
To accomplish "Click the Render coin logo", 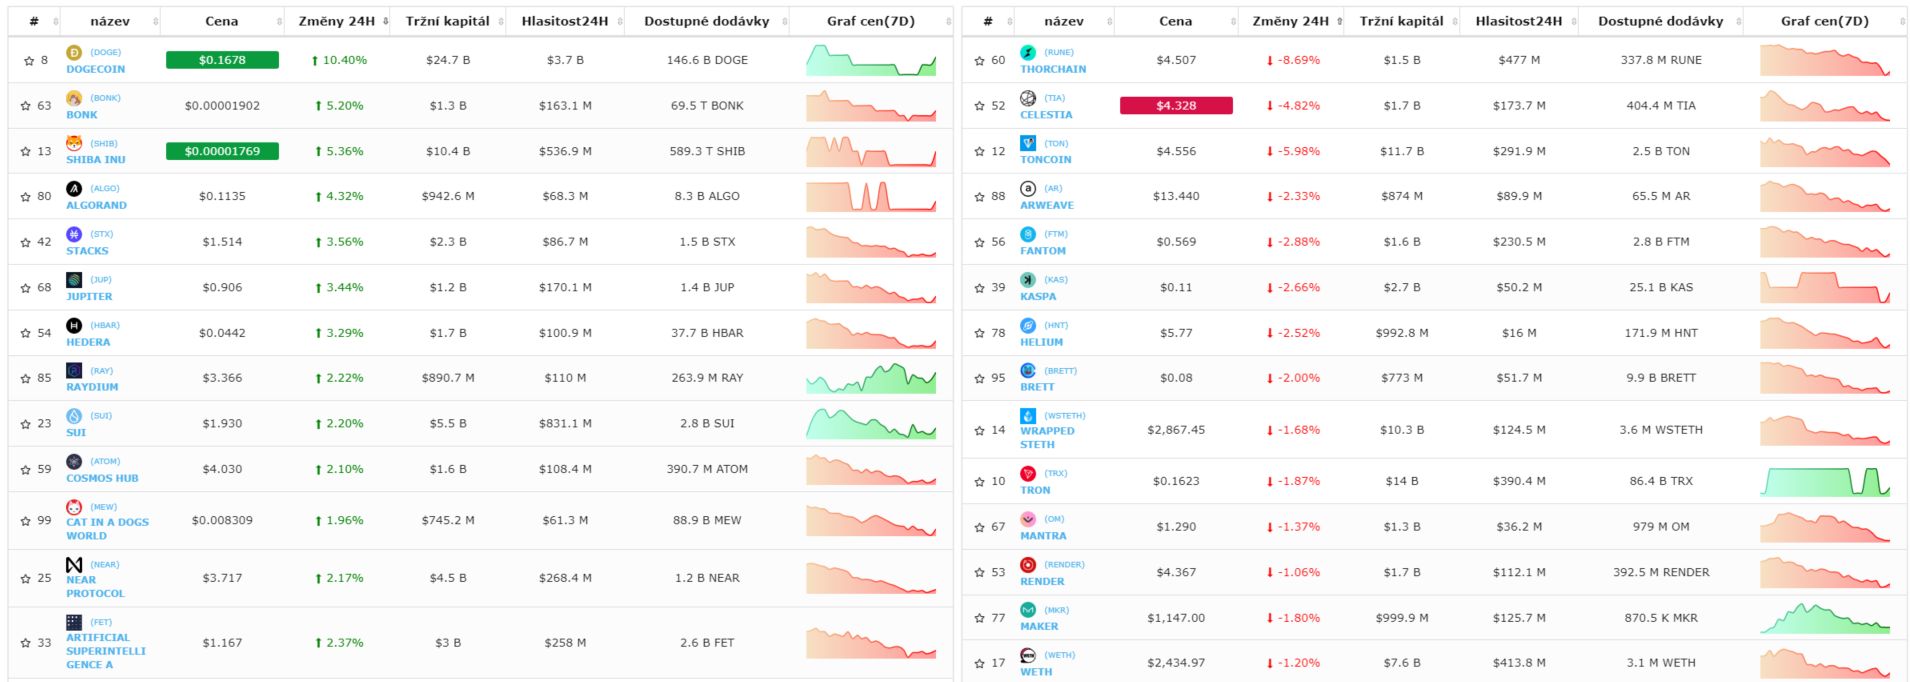I will click(x=1028, y=564).
